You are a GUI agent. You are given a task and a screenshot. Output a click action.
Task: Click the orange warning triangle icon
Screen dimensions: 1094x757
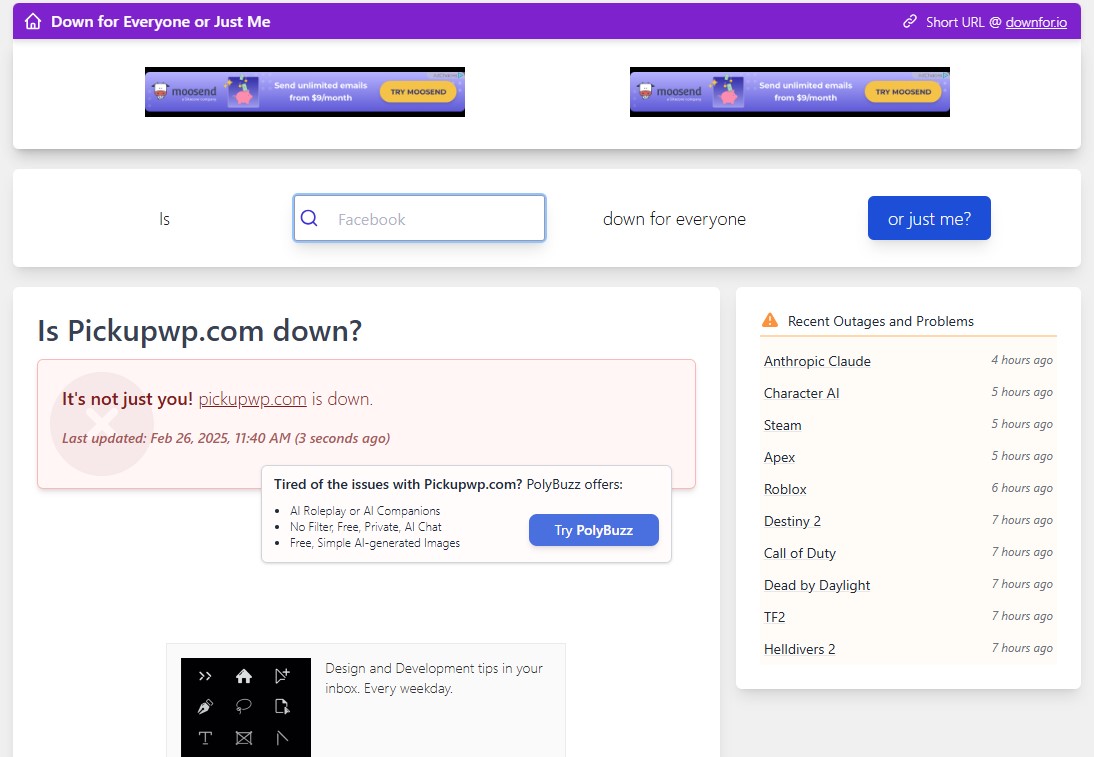pos(770,320)
